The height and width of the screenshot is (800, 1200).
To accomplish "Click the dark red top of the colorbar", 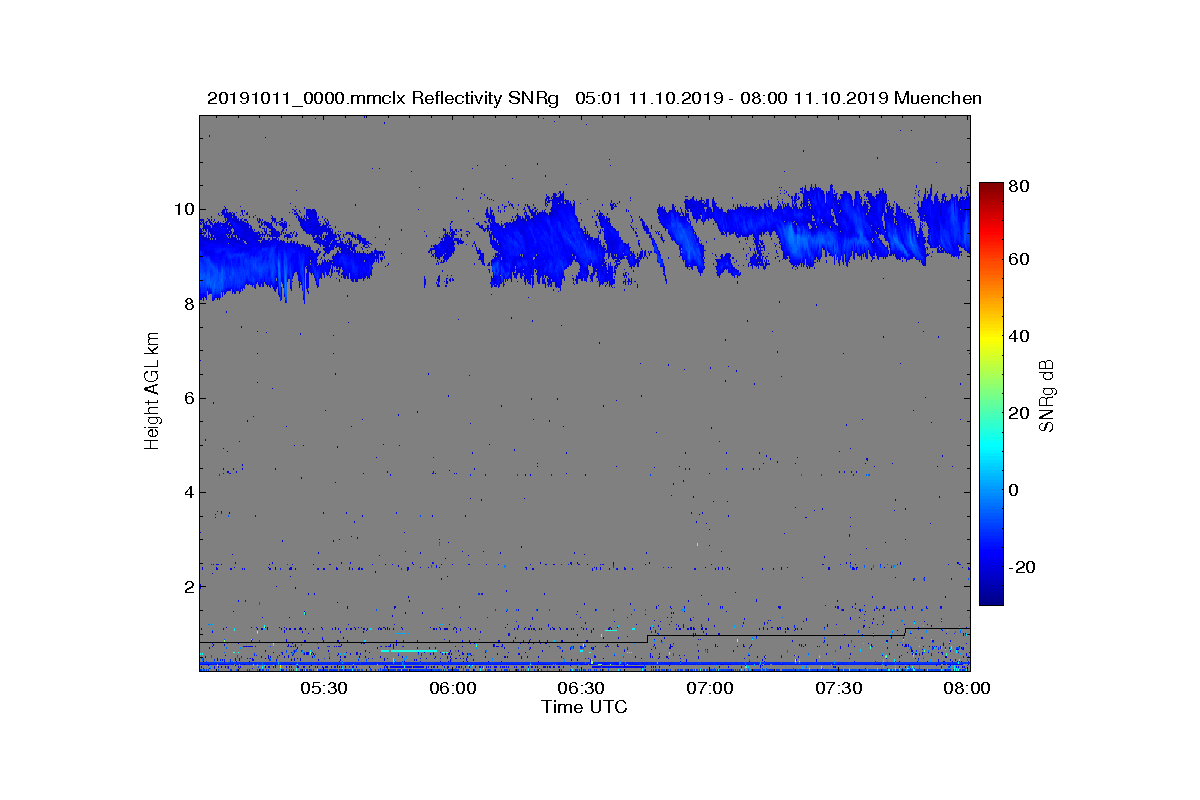I will (x=991, y=188).
